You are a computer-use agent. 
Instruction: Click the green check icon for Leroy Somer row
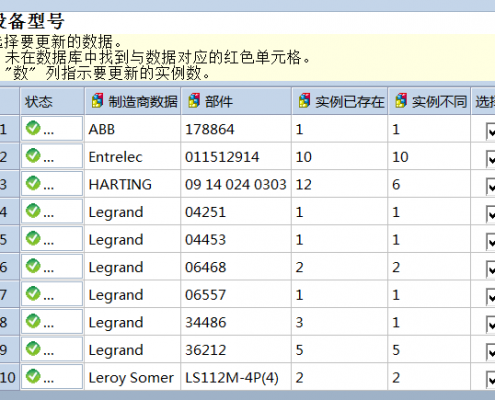click(33, 377)
